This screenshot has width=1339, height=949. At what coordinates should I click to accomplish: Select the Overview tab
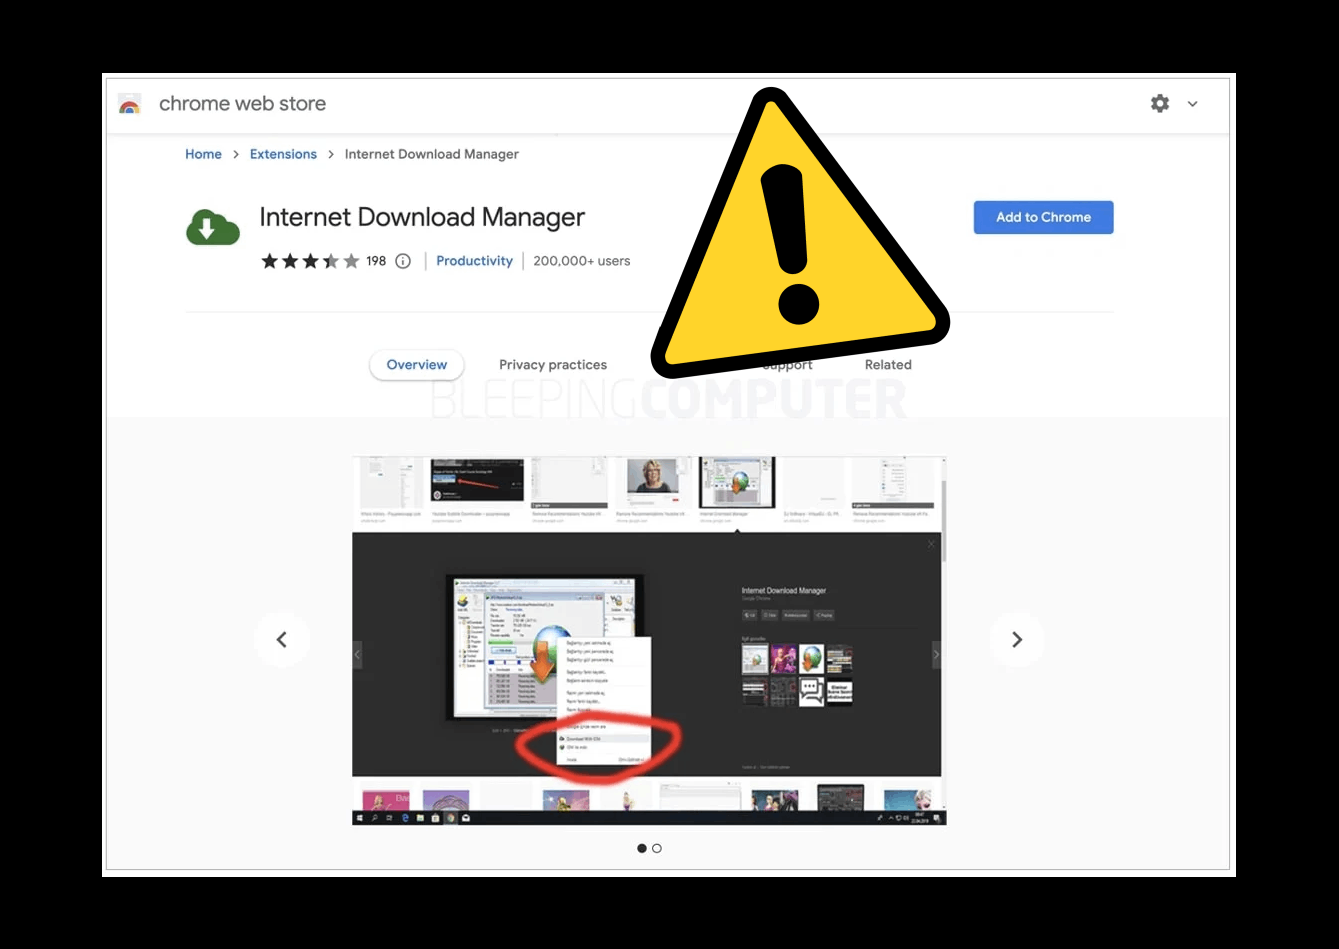point(417,365)
